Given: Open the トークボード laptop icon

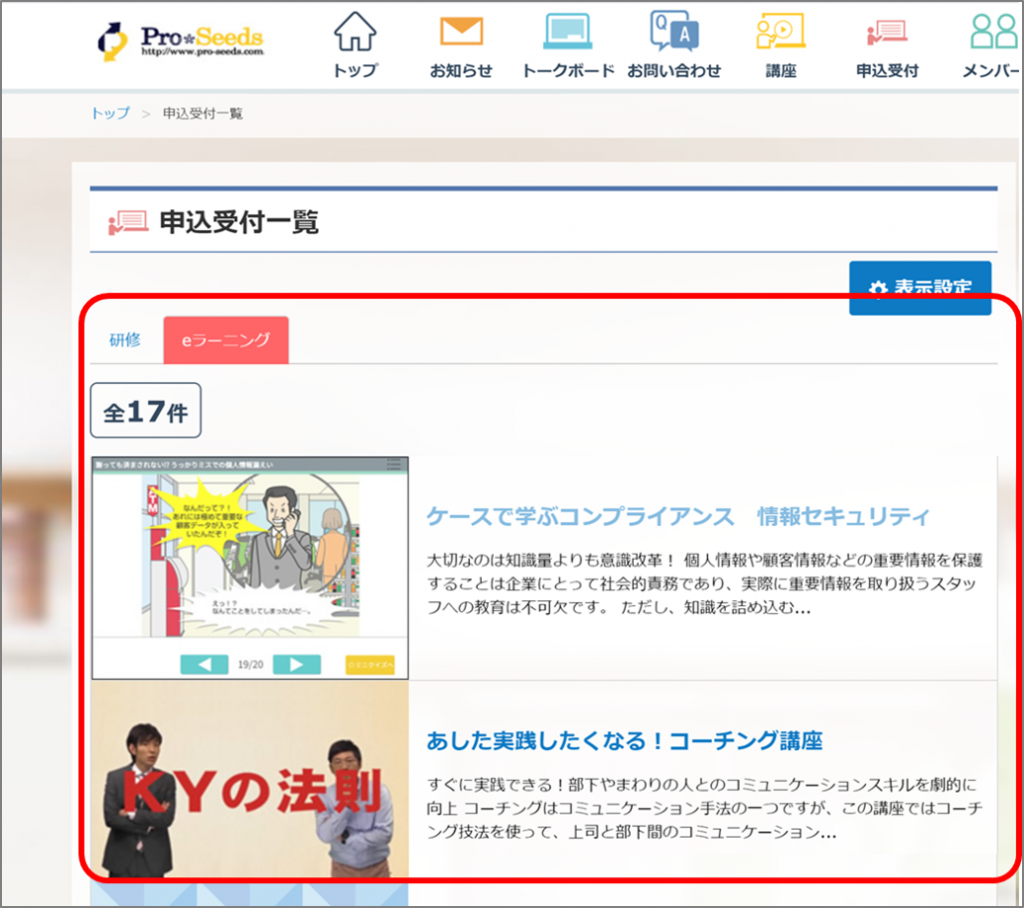Looking at the screenshot, I should [567, 33].
